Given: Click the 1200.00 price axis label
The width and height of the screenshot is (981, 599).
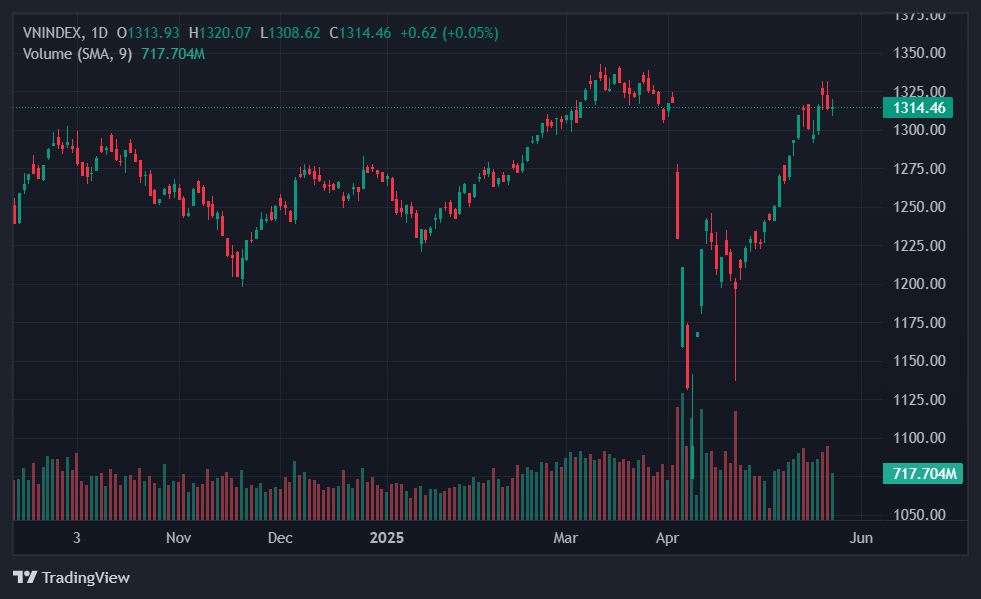Looking at the screenshot, I should 919,284.
